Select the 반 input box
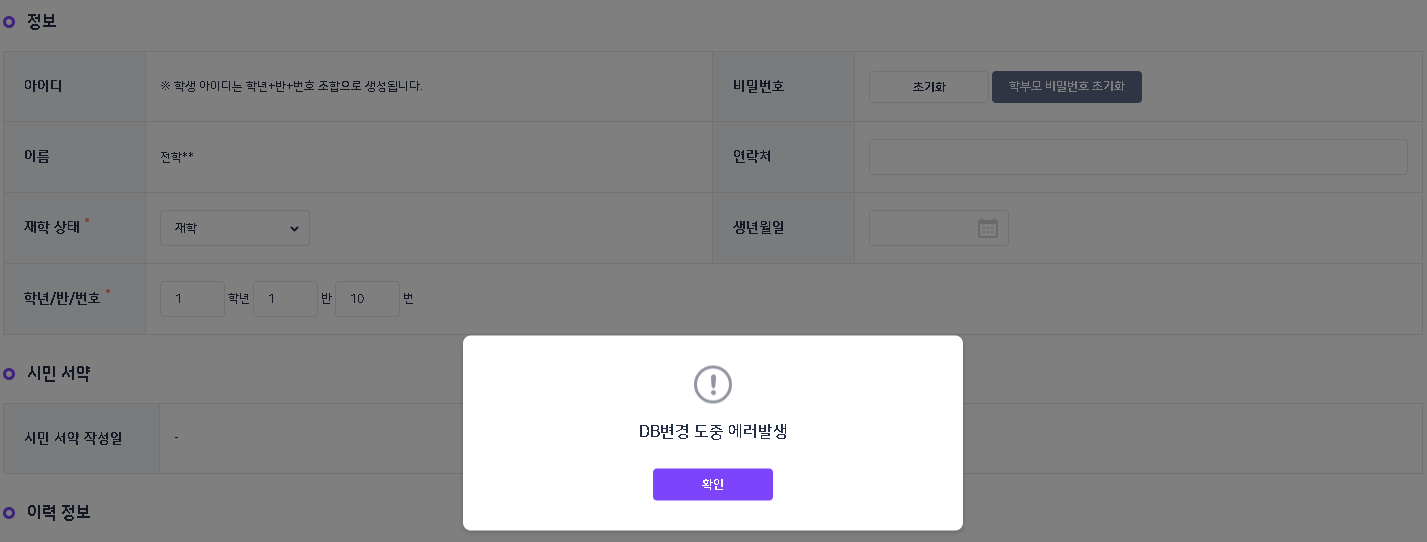This screenshot has width=1427, height=542. [x=285, y=299]
